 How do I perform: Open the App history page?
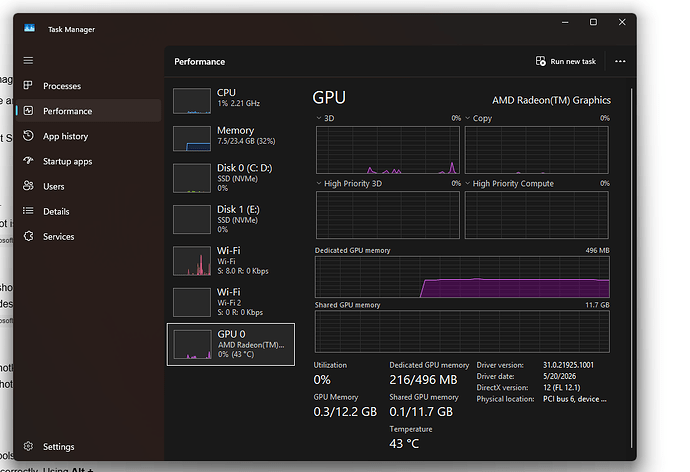pos(88,136)
